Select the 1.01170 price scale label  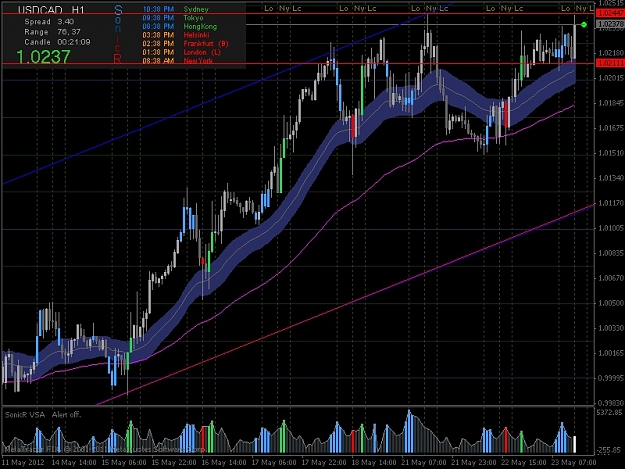(611, 203)
